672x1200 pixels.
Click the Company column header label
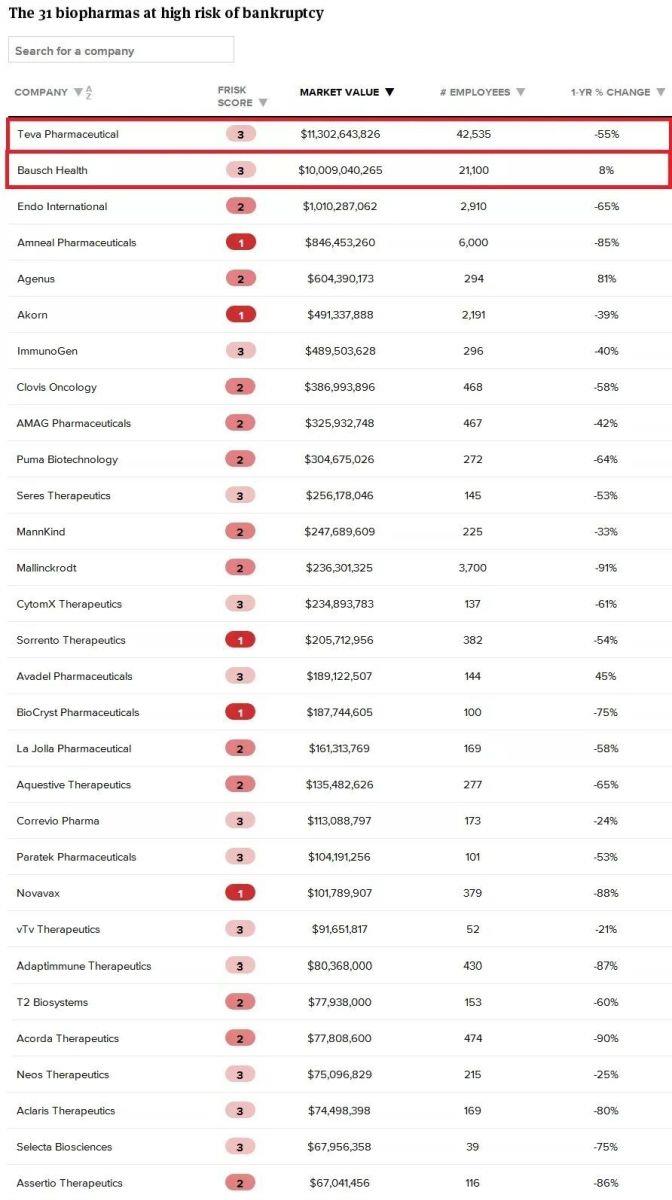pos(41,93)
